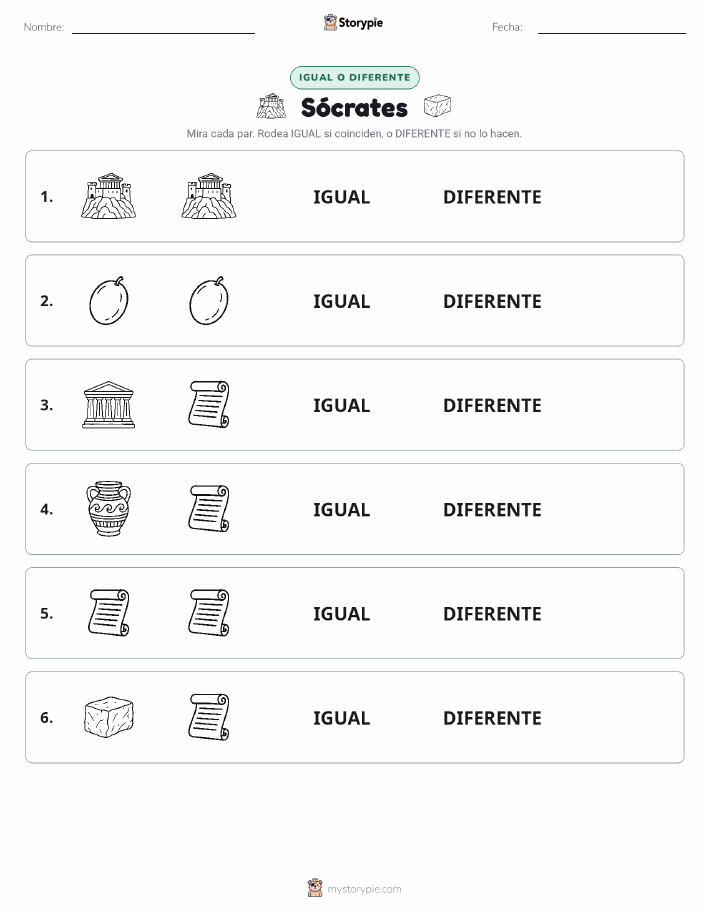Choose IGUAL for pair 5
Screen dimensions: 709x917
coord(342,613)
